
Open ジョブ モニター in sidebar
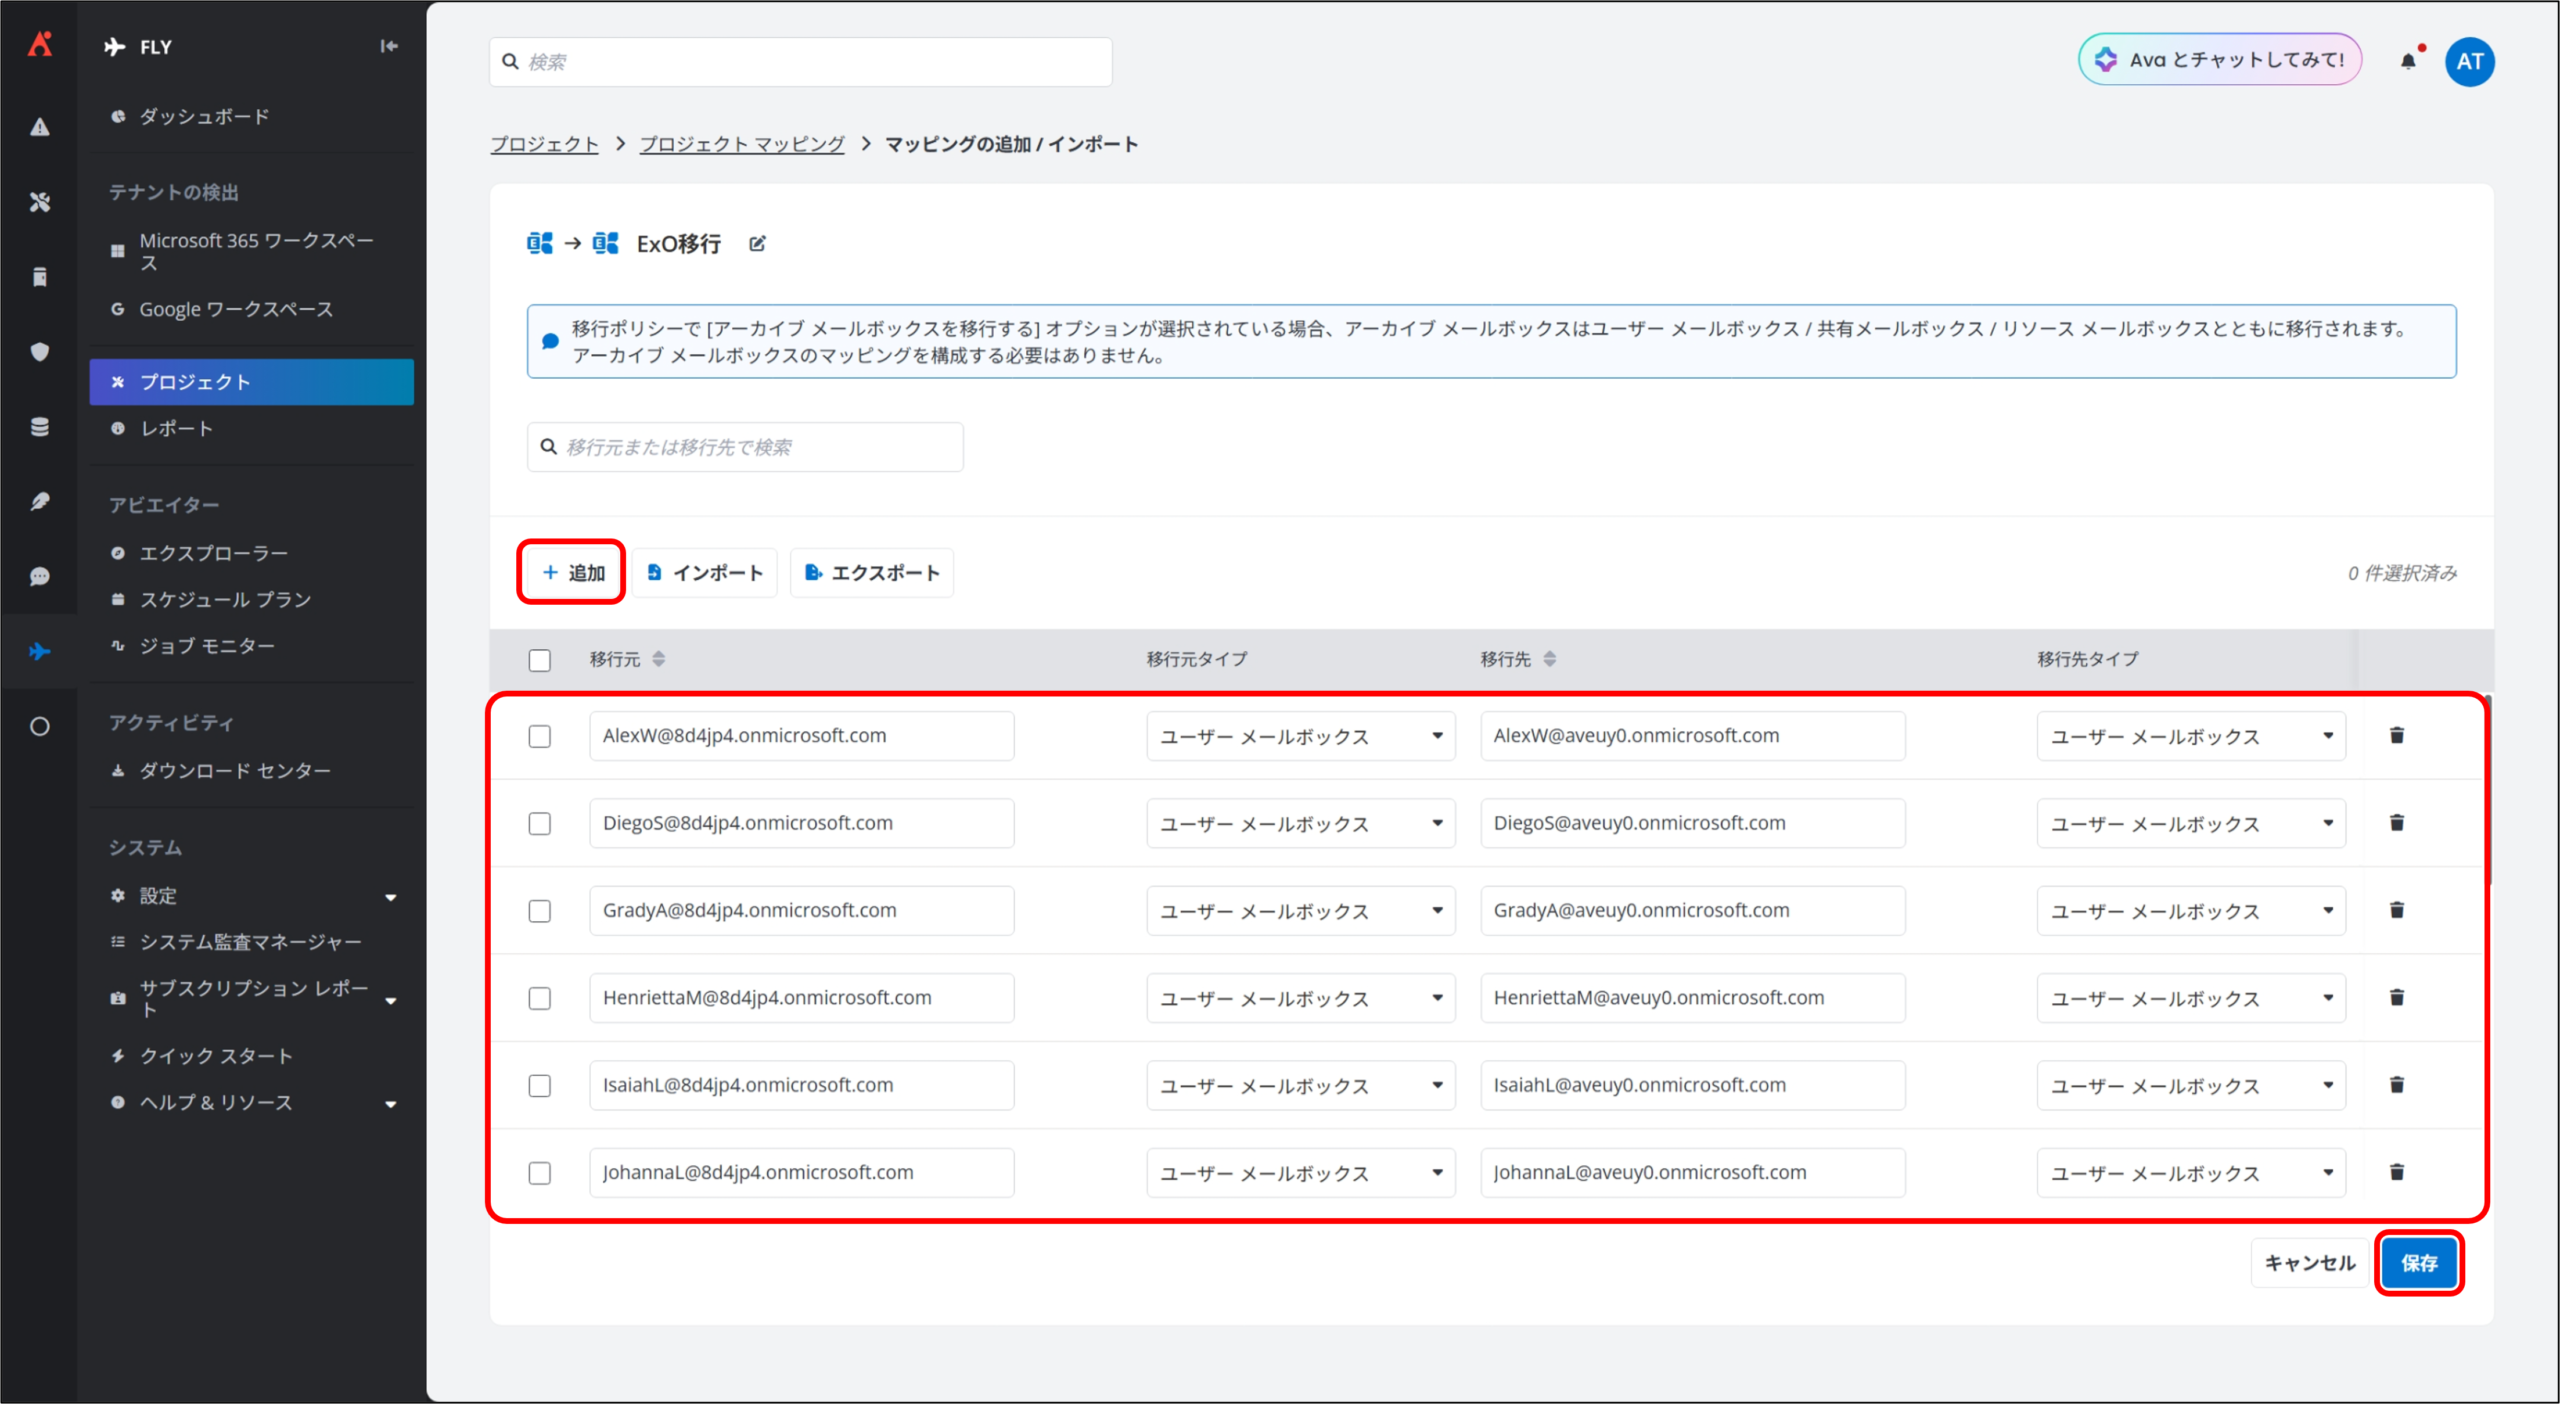click(207, 646)
